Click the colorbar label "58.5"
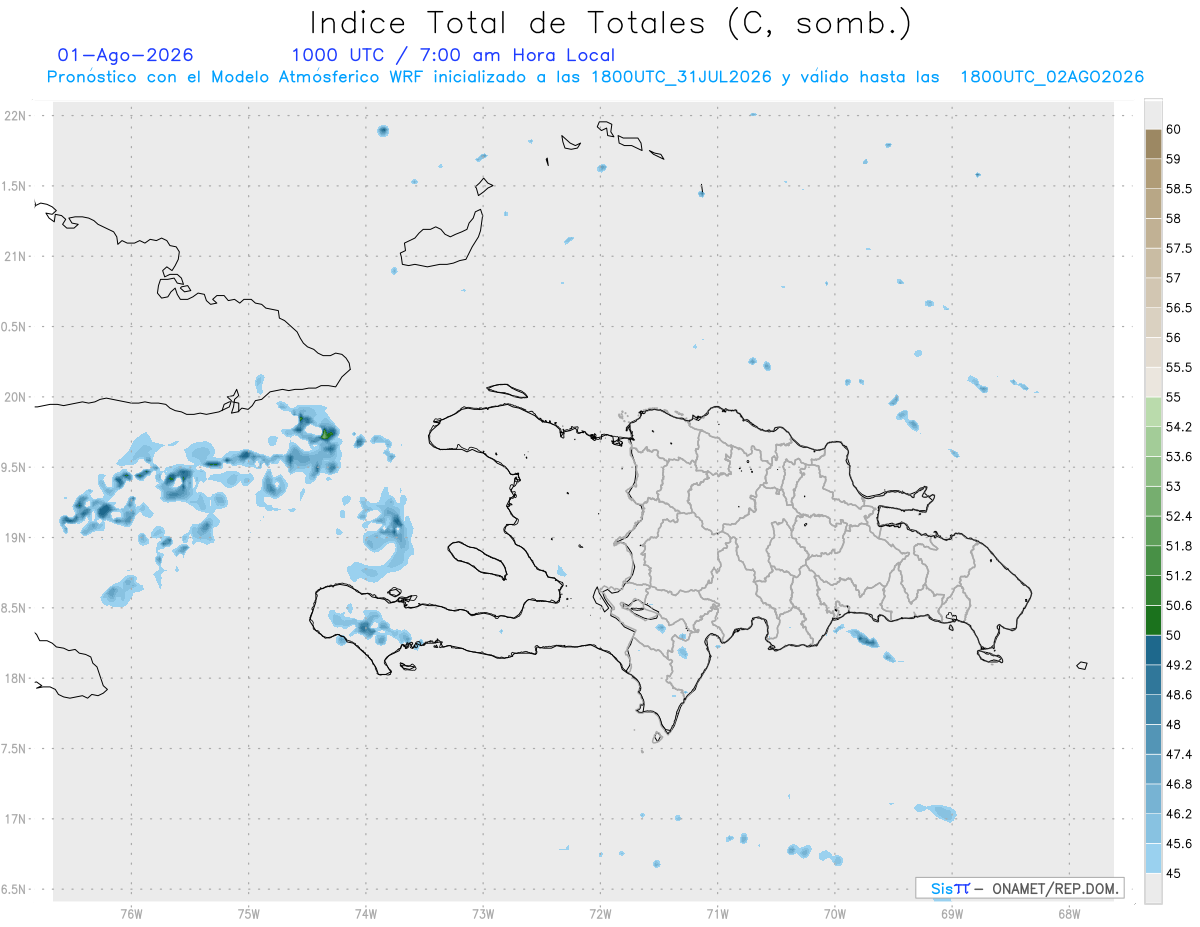 (1179, 188)
